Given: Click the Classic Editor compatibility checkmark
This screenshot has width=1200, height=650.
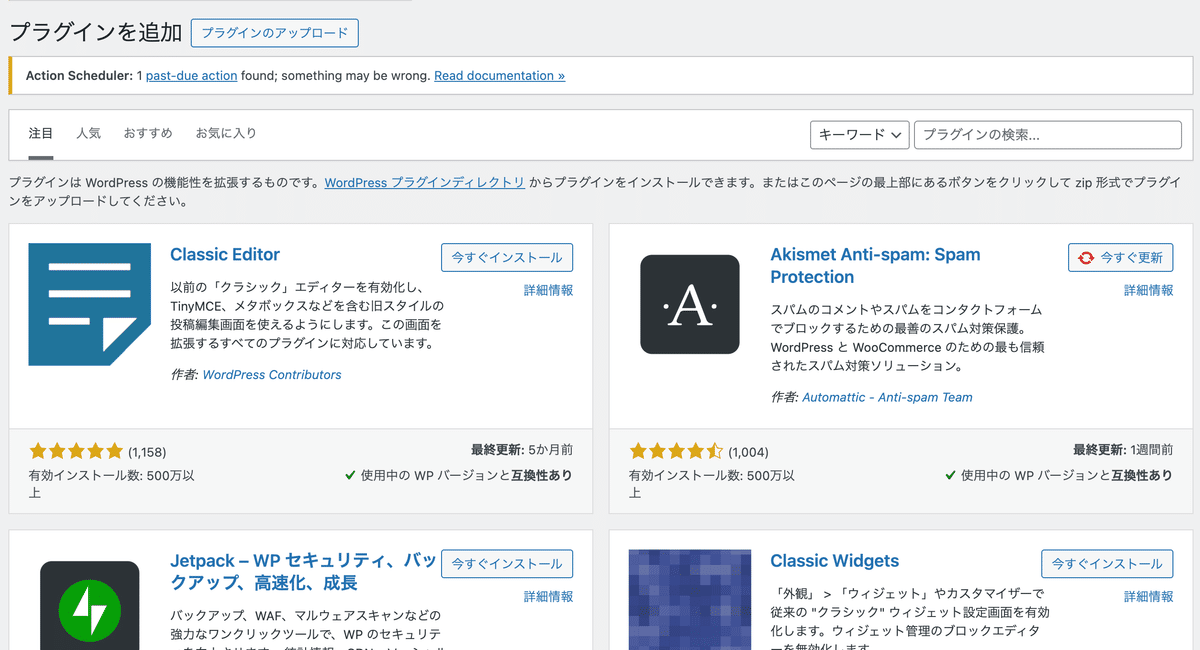Looking at the screenshot, I should (x=350, y=476).
